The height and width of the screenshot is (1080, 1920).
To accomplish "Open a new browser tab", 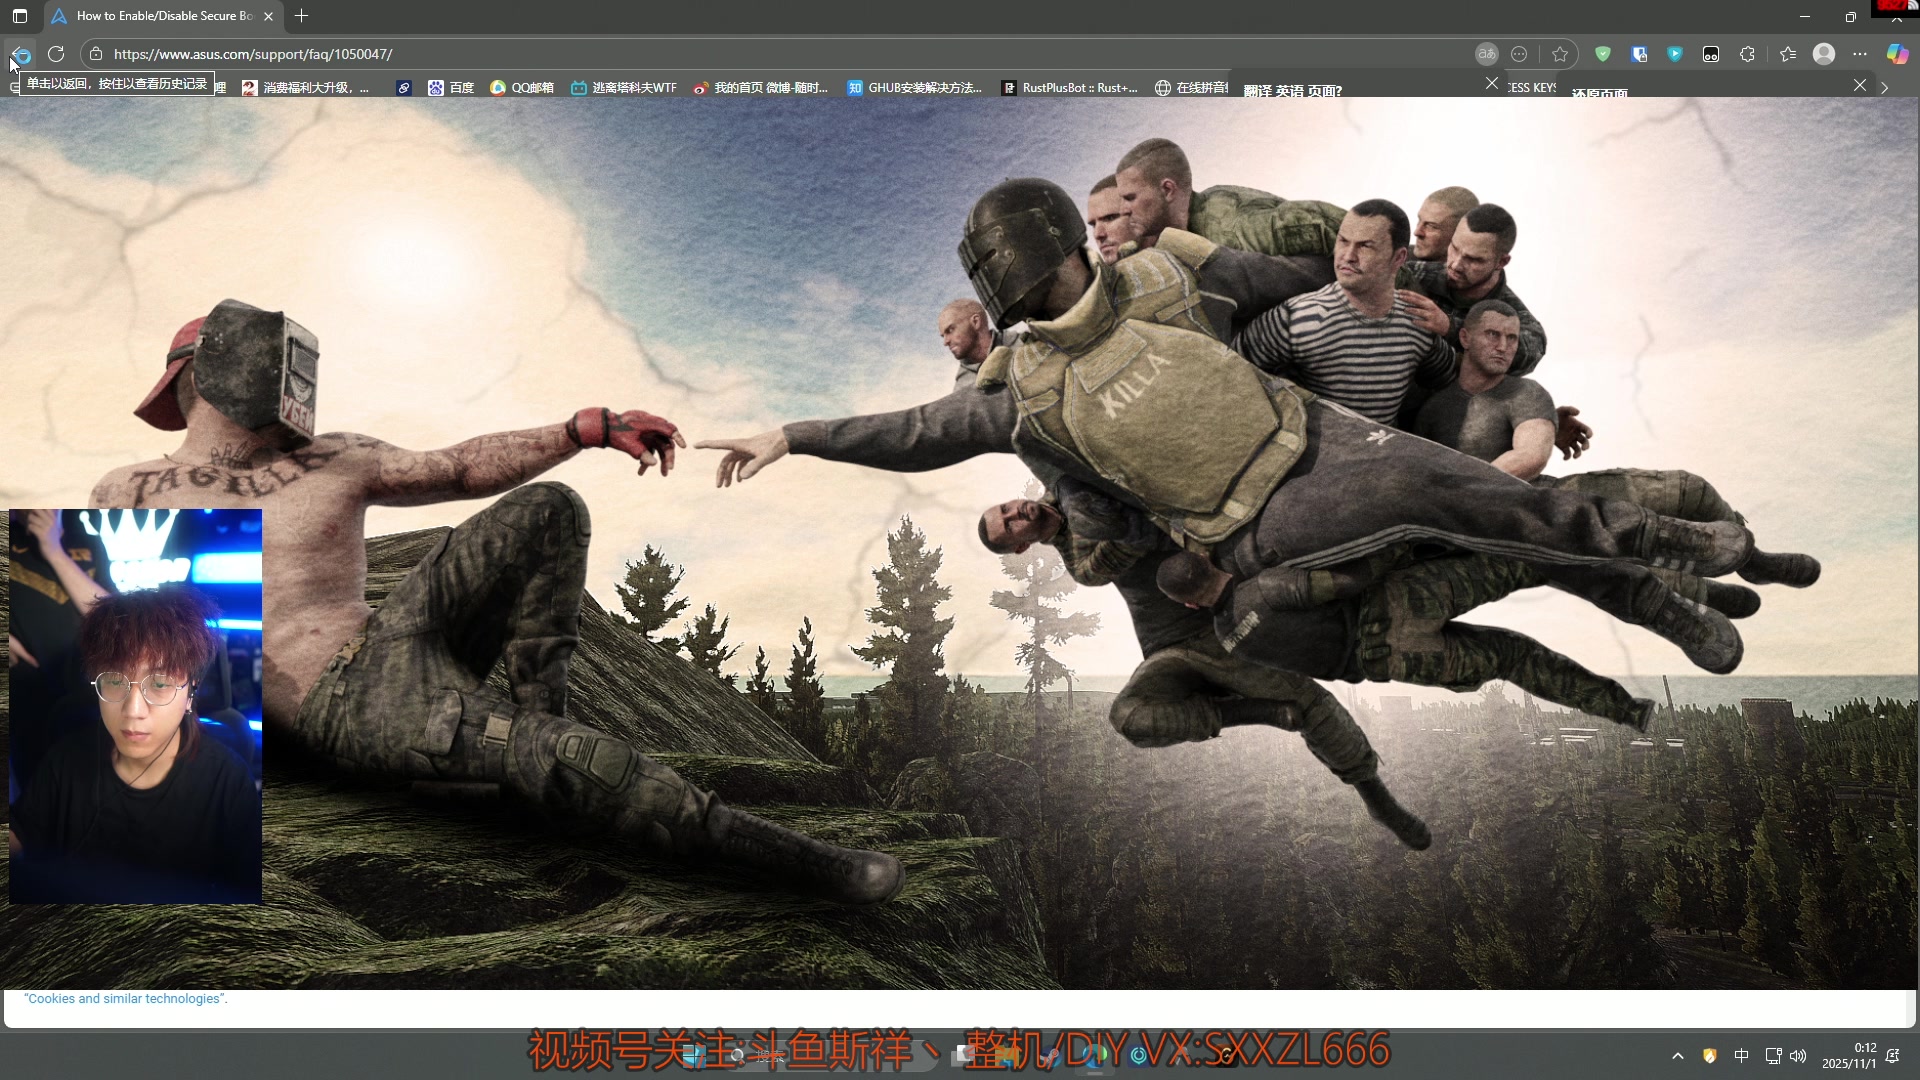I will tap(302, 16).
